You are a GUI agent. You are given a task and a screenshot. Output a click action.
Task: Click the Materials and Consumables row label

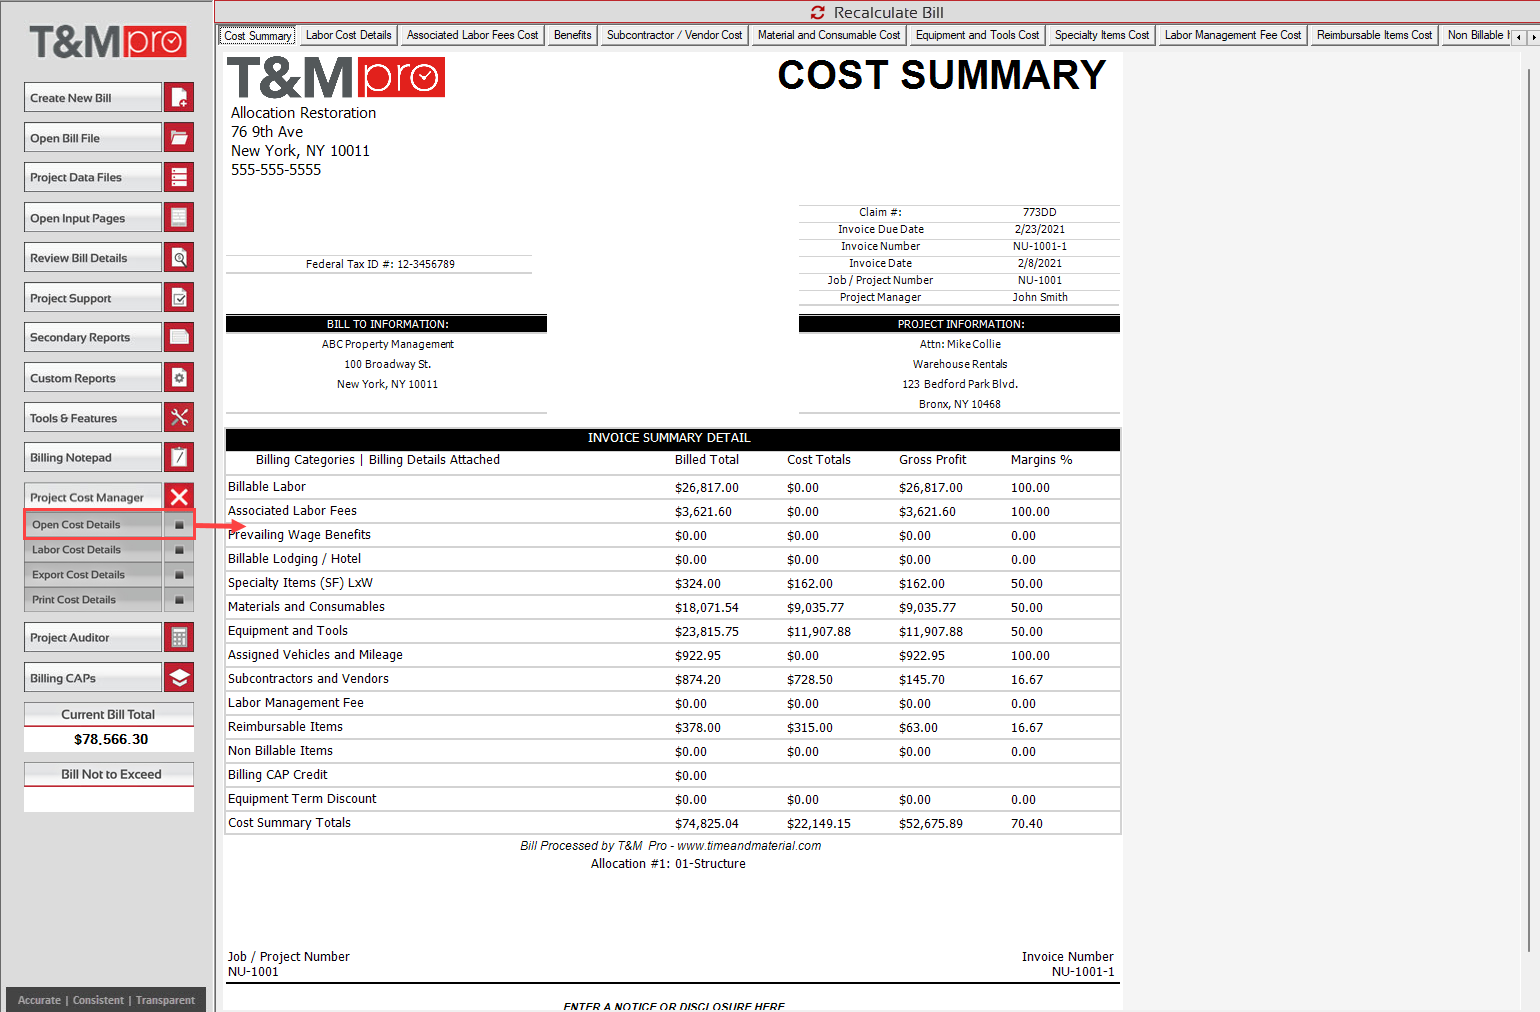pos(306,607)
